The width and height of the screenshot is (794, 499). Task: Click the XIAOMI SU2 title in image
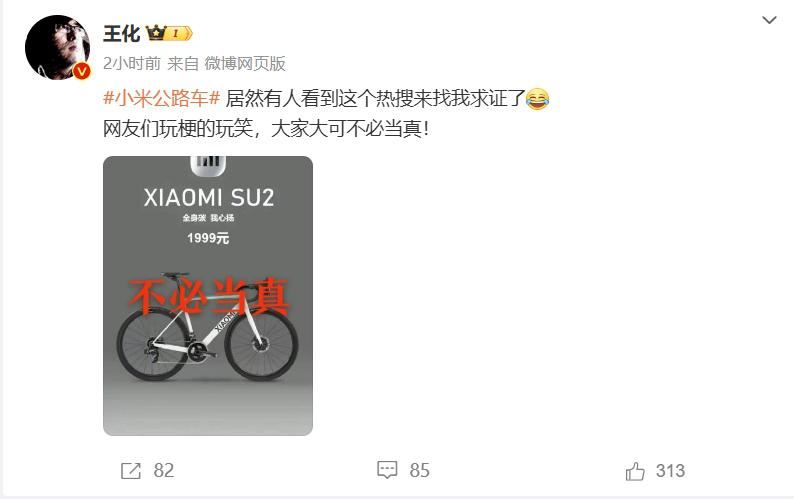[209, 198]
